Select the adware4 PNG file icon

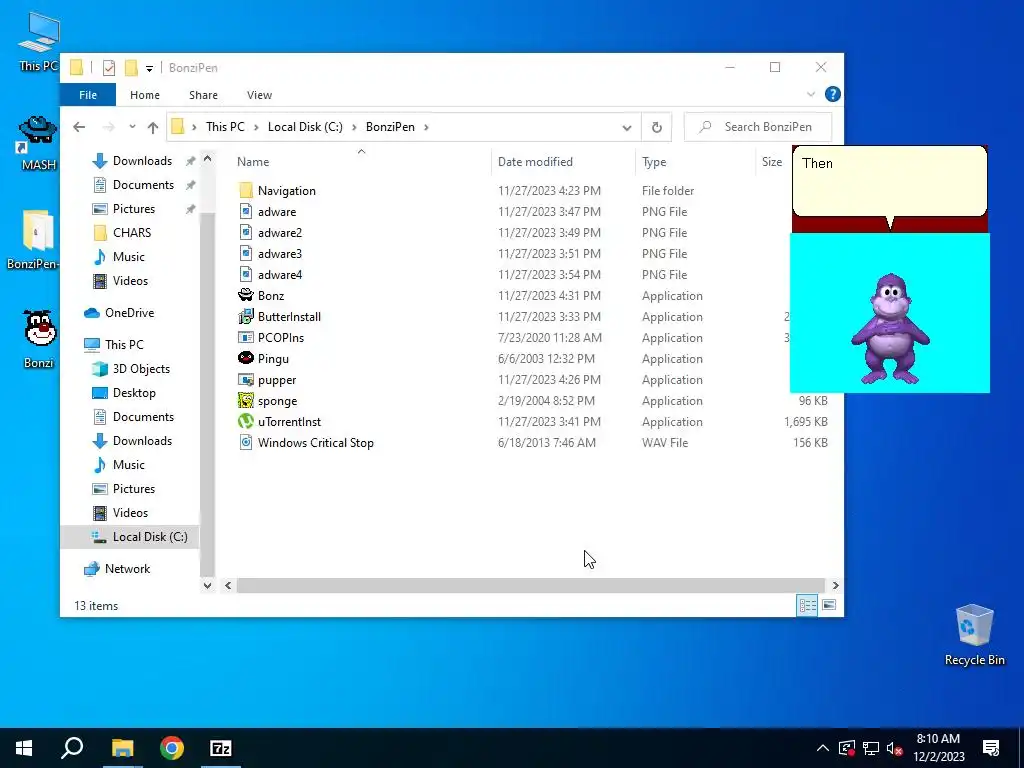pyautogui.click(x=246, y=274)
